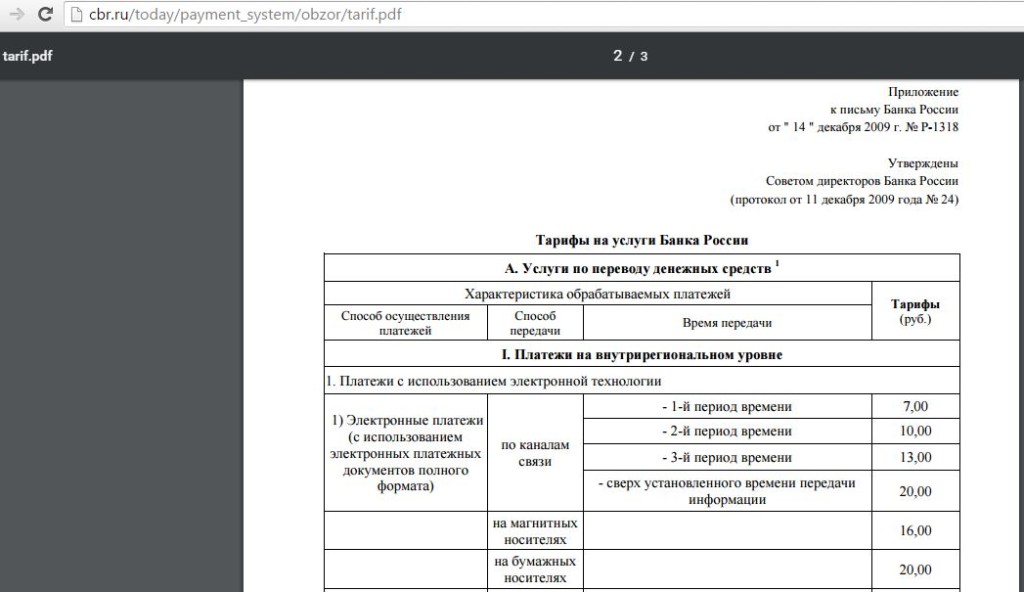Screen dimensions: 1024x592
Task: Click the 'по каналам связи' cell
Action: coord(535,453)
